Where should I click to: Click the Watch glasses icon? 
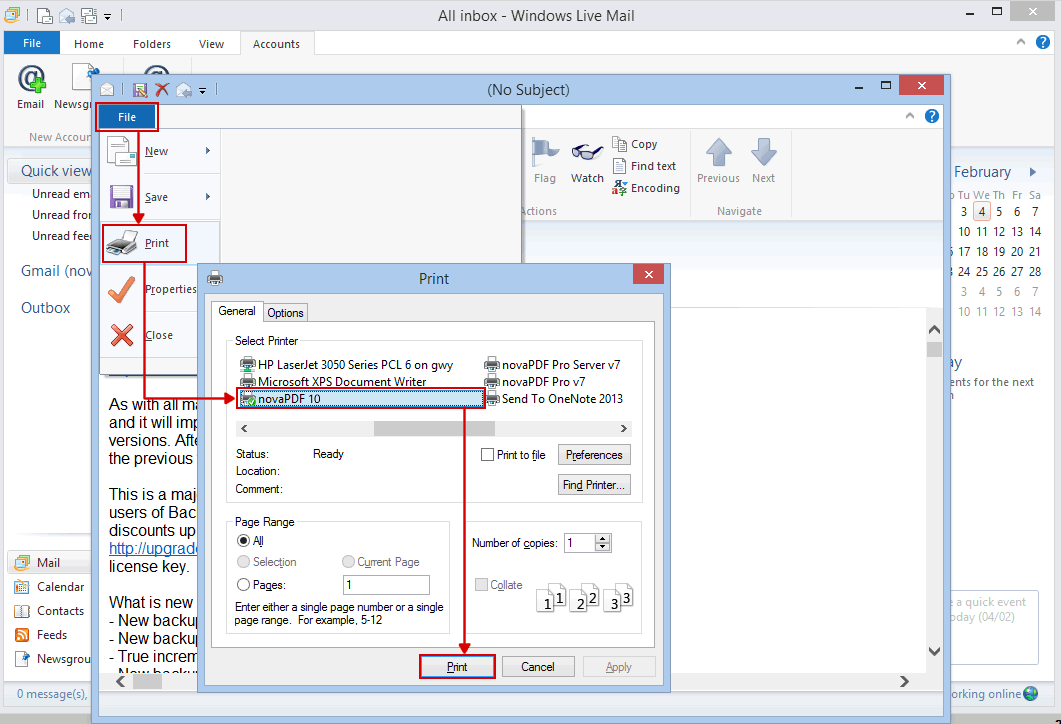coord(587,161)
